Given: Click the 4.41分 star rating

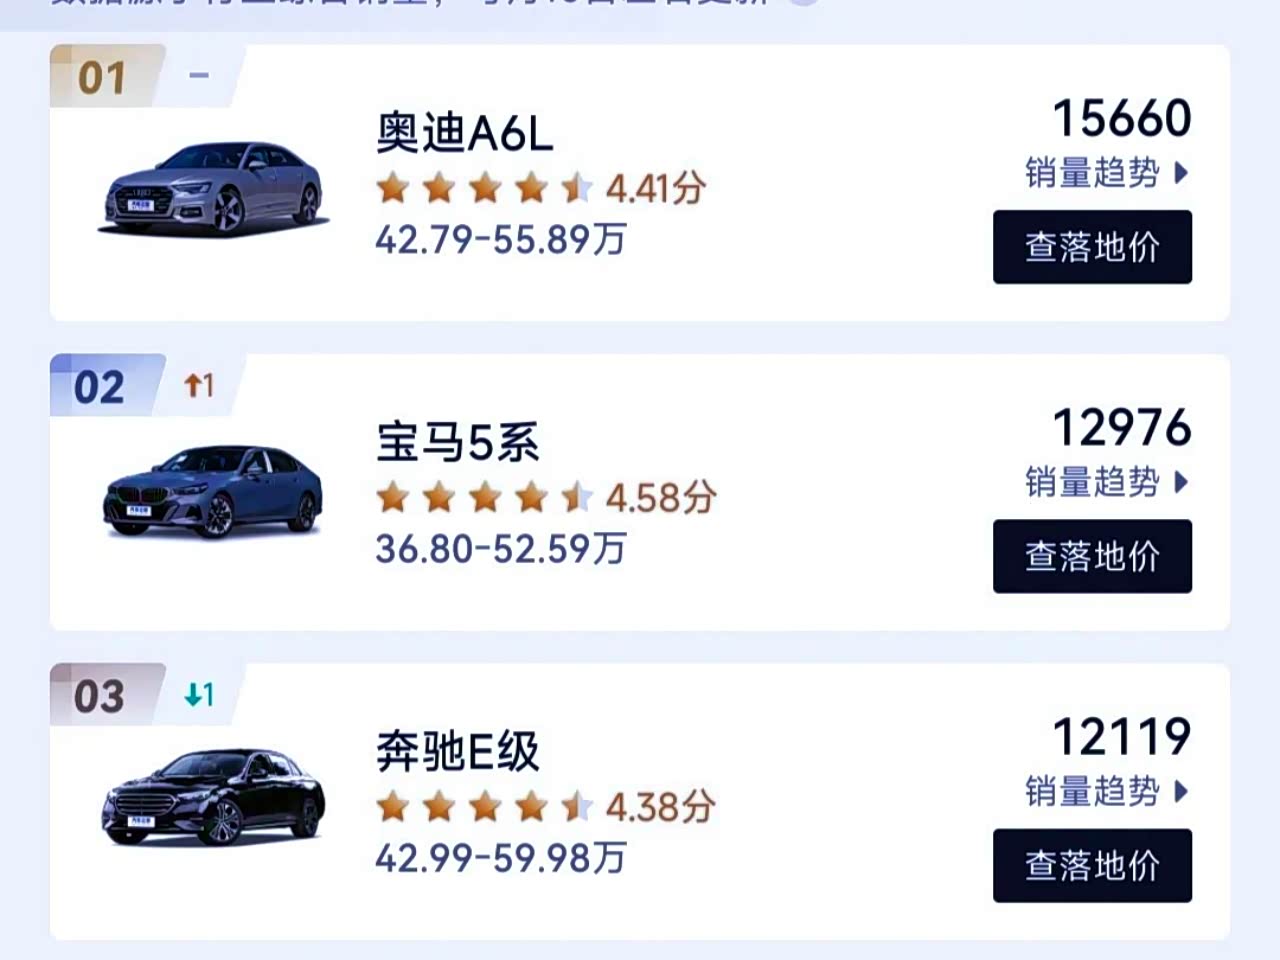Looking at the screenshot, I should (540, 187).
